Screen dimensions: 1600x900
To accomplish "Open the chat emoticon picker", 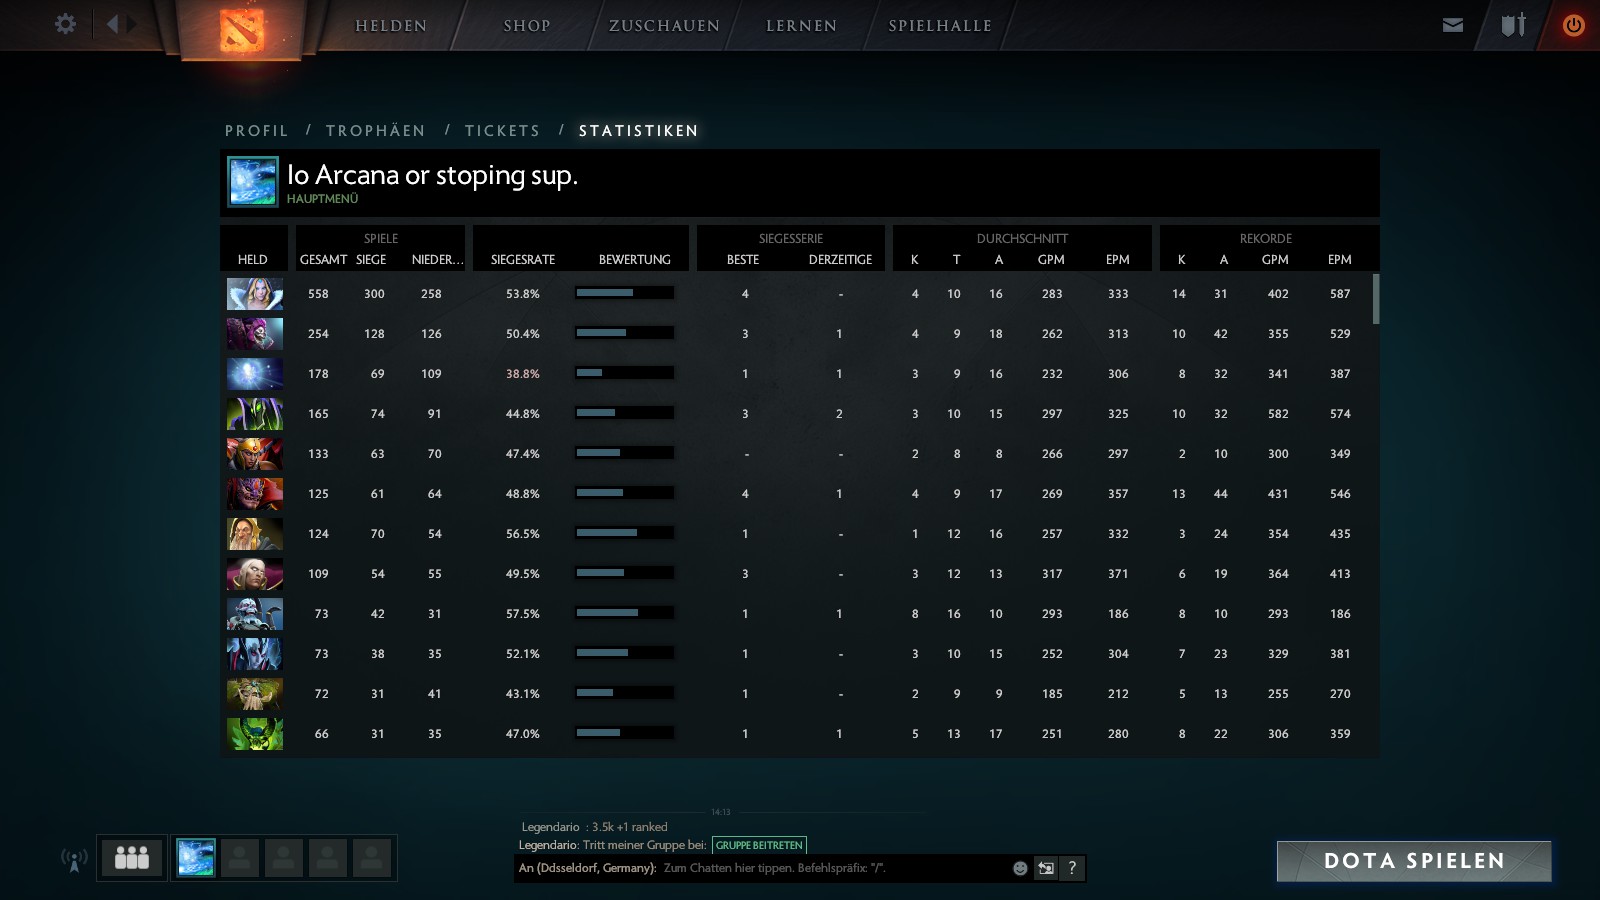I will point(1020,868).
